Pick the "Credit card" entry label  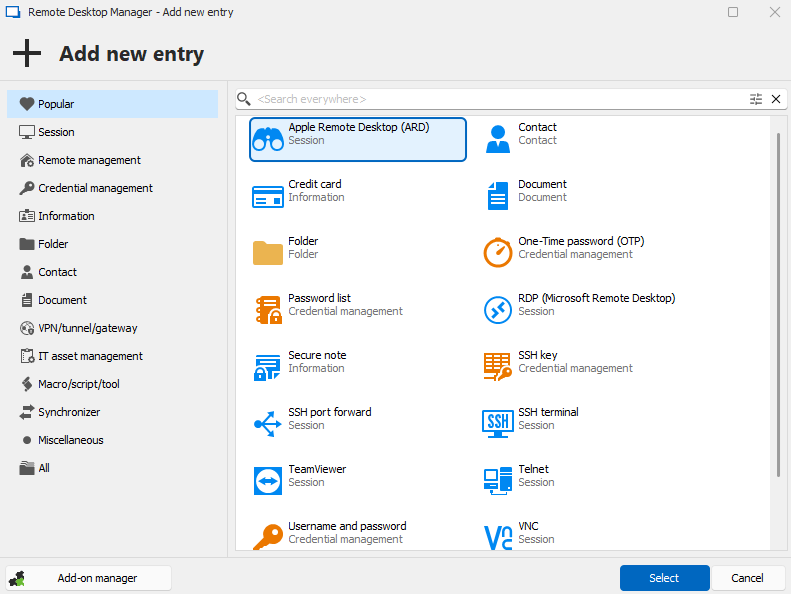pos(315,184)
